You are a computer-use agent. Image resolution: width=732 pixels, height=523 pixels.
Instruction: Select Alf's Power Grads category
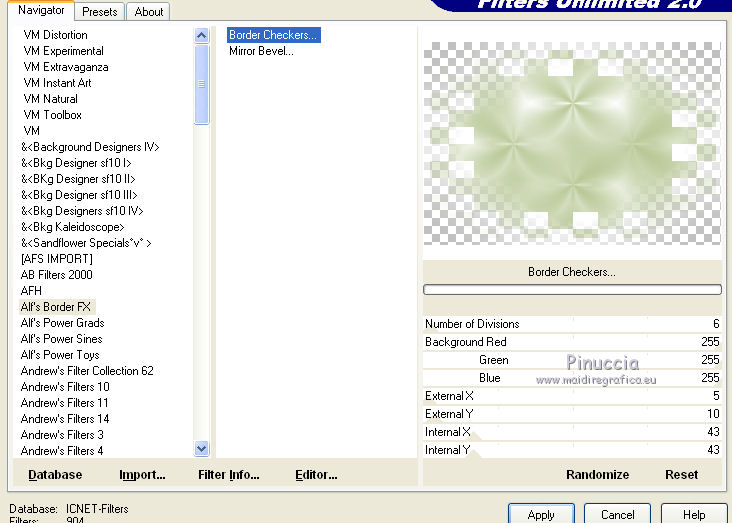tap(62, 323)
